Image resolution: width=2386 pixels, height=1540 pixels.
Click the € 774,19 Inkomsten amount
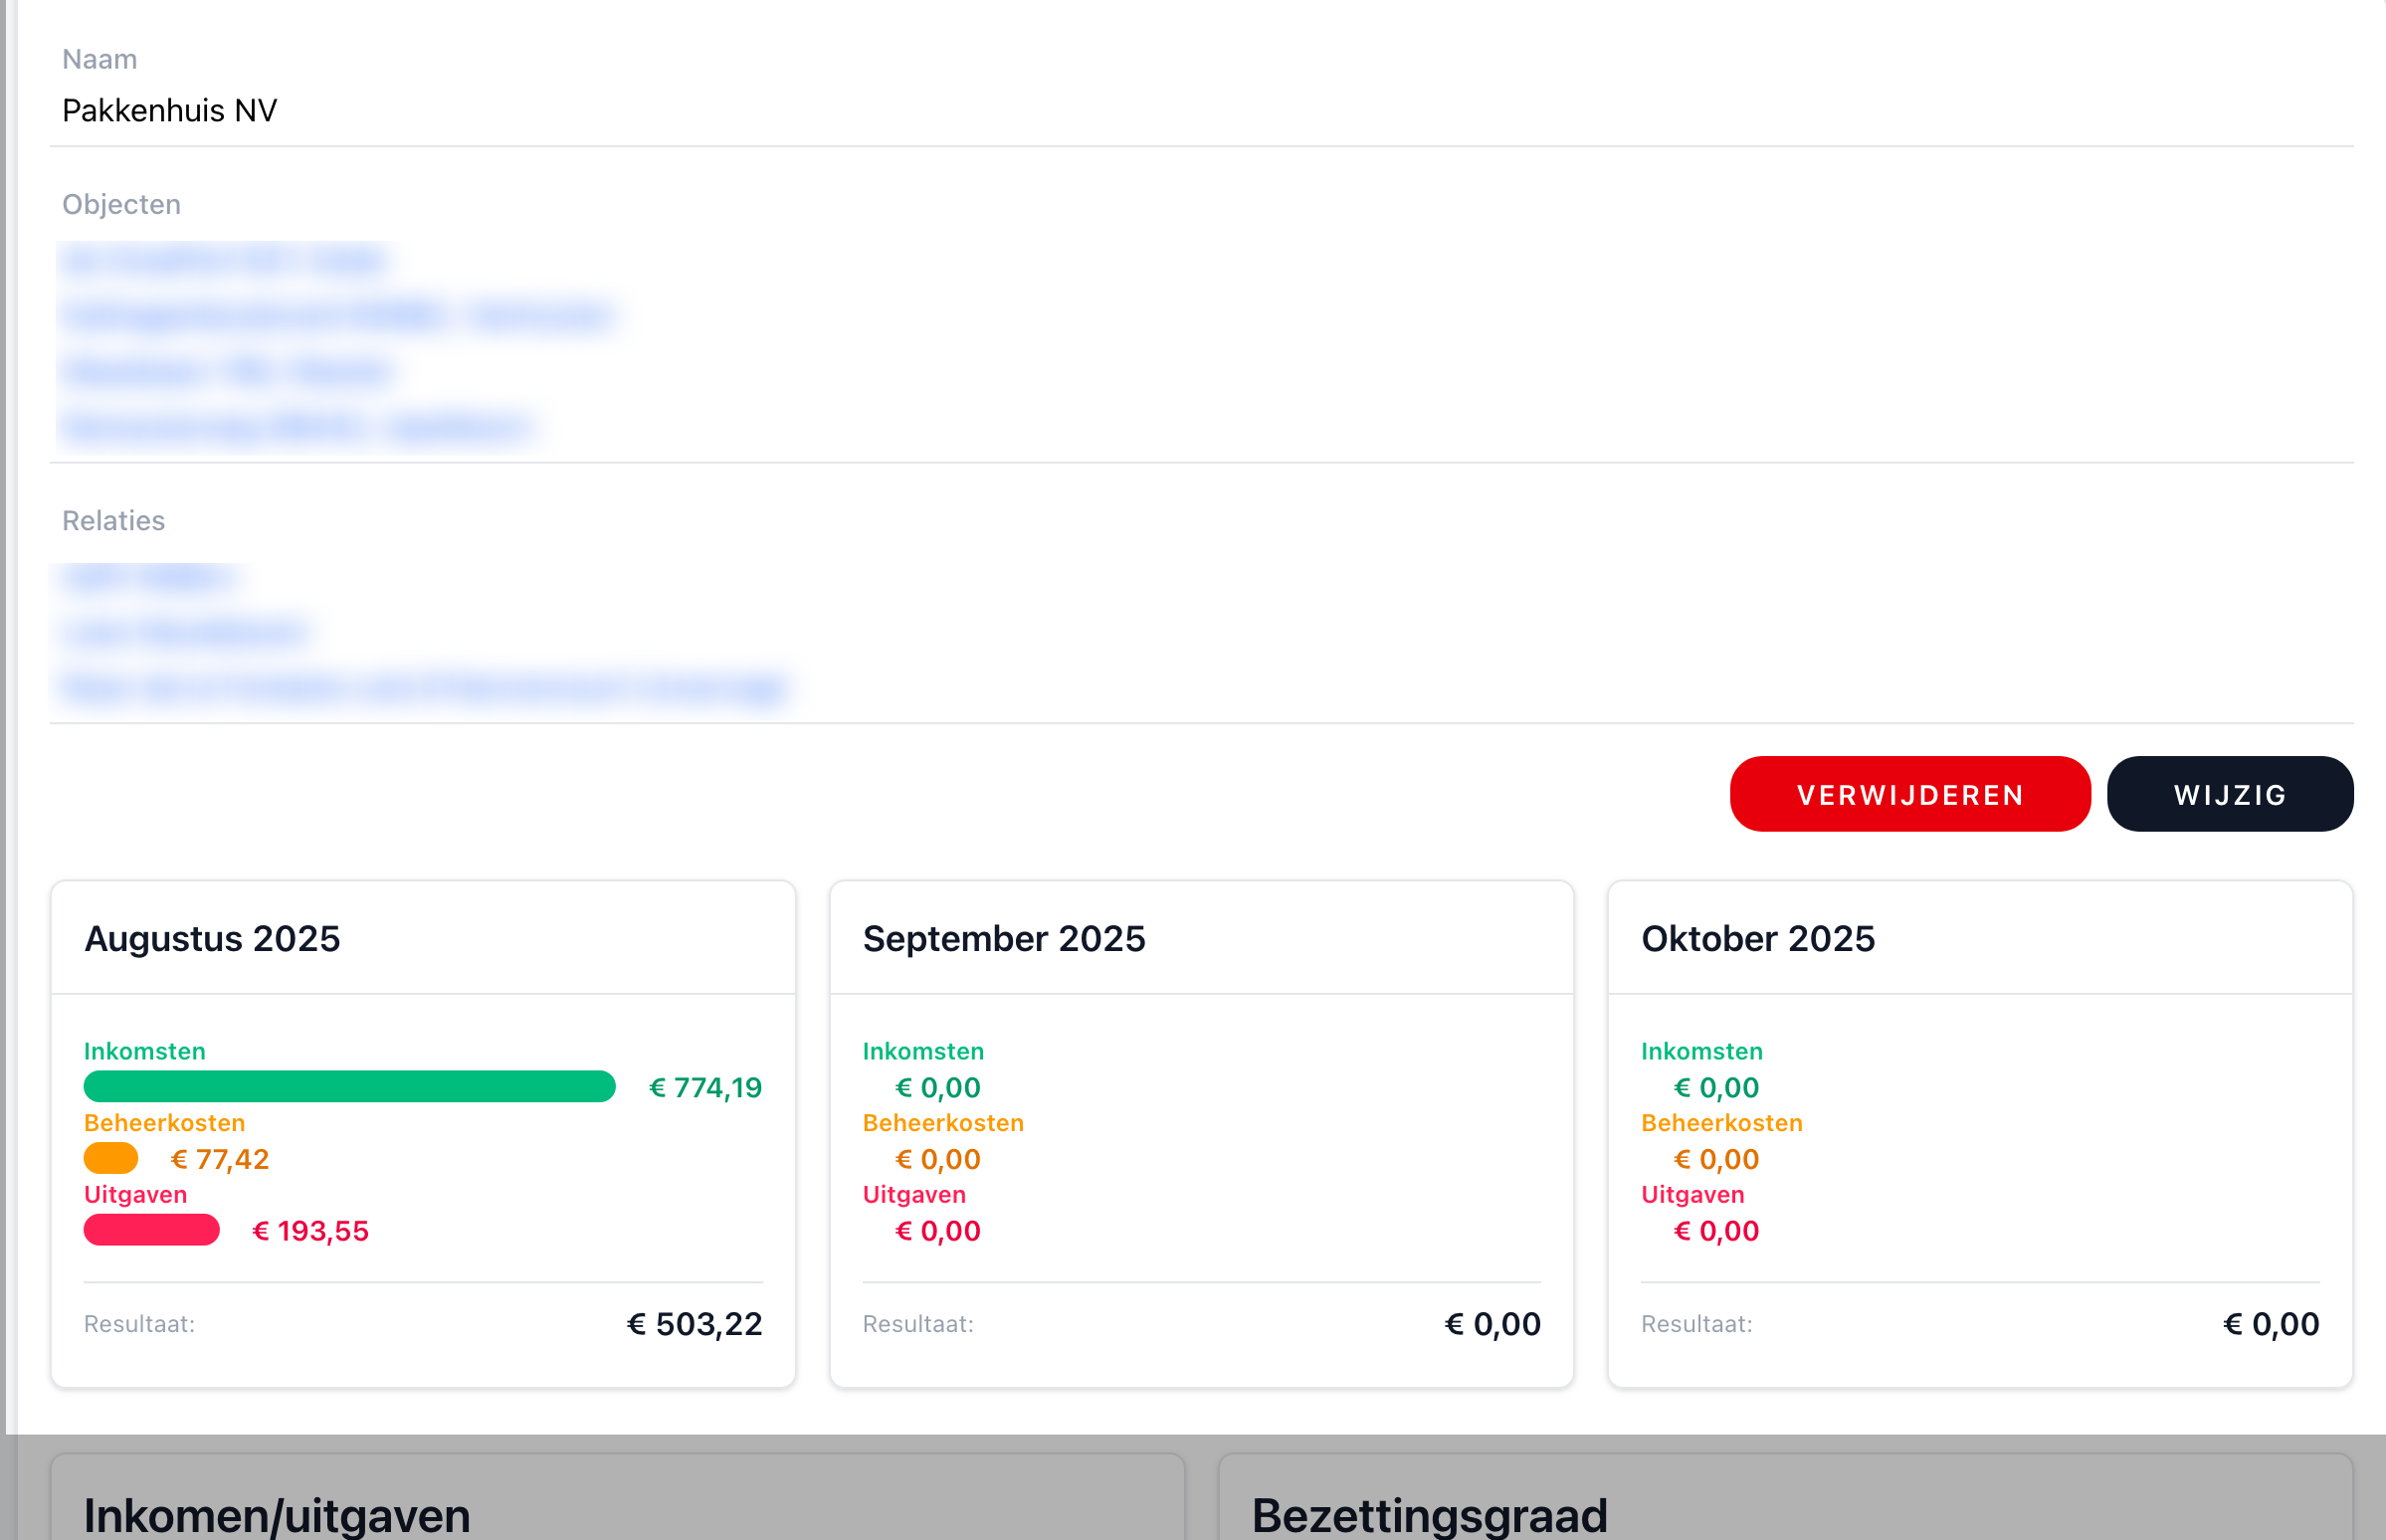[705, 1087]
